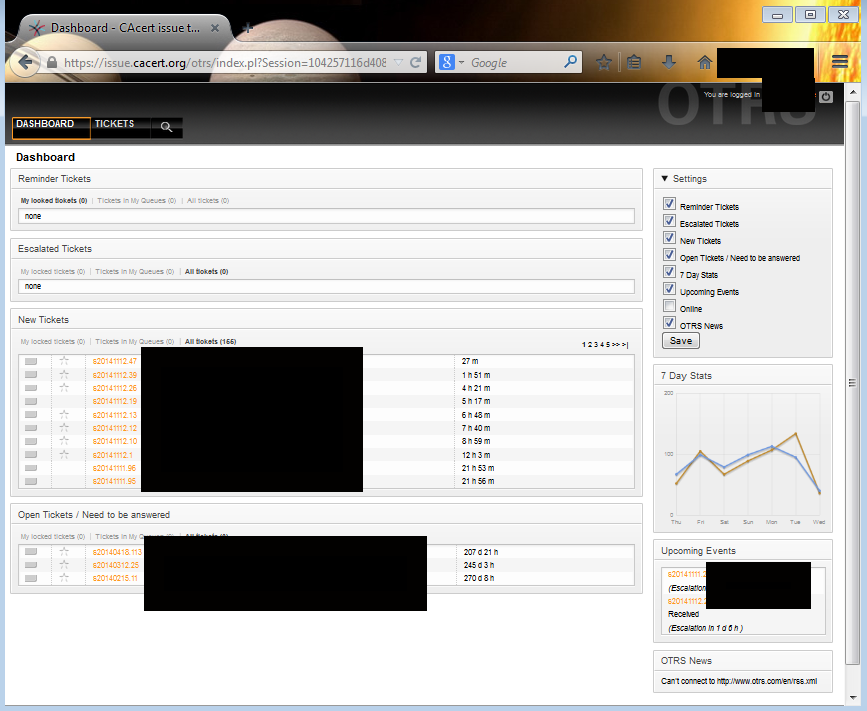Uncheck the Reminder Tickets checkbox
The image size is (867, 711).
670,204
